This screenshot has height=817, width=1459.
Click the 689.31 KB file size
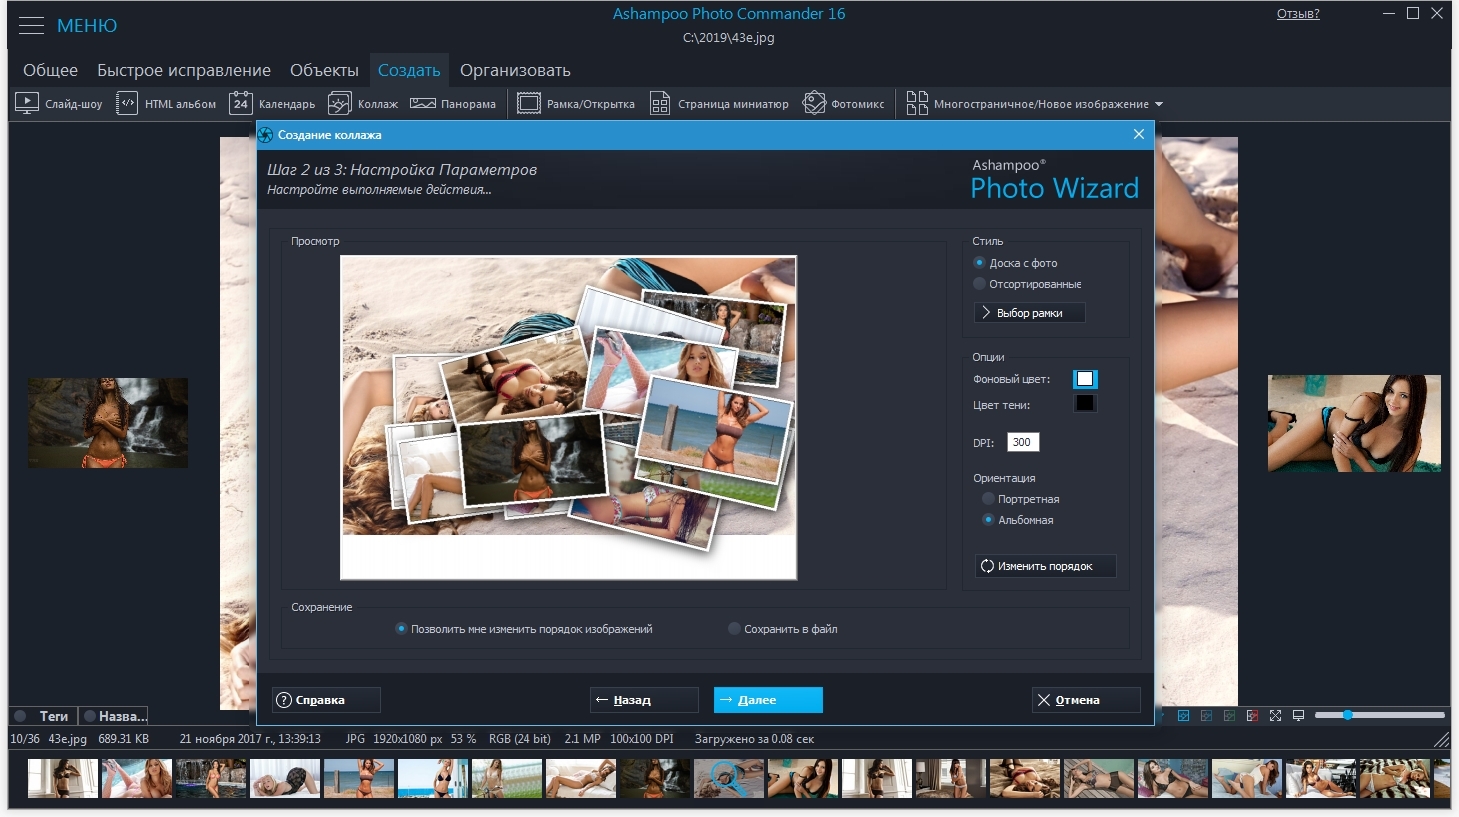(124, 739)
